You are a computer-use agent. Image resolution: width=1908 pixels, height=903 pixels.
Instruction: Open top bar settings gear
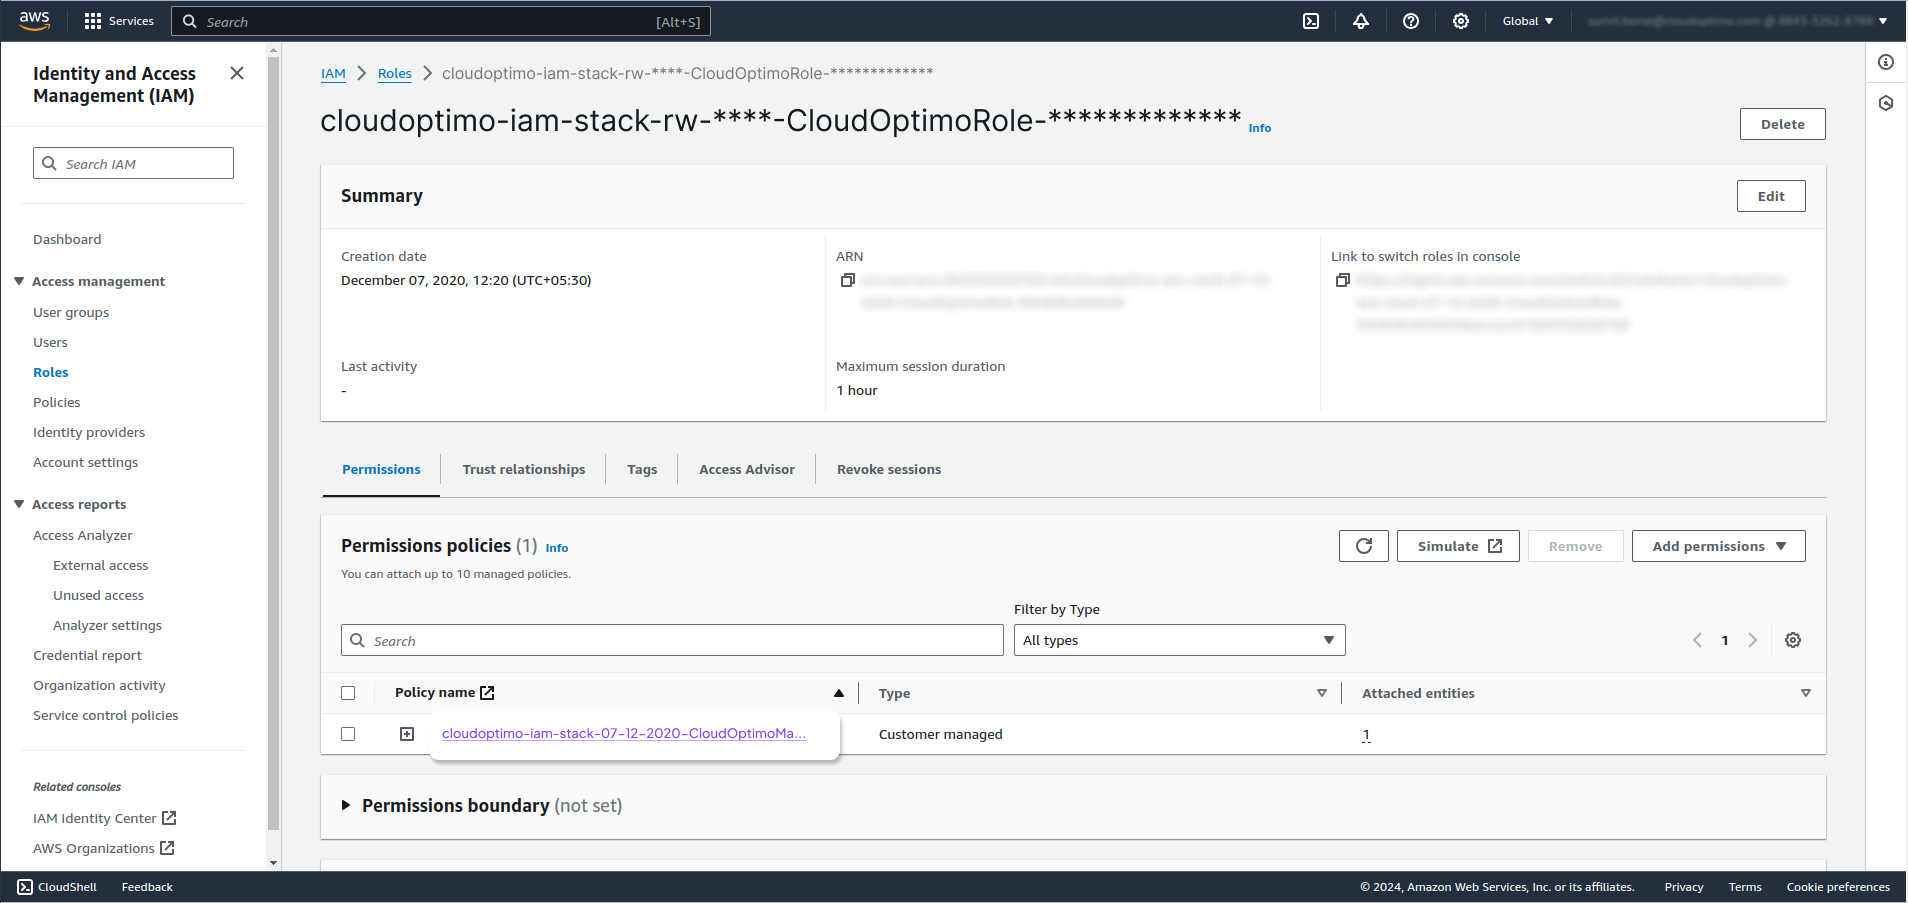coord(1461,21)
